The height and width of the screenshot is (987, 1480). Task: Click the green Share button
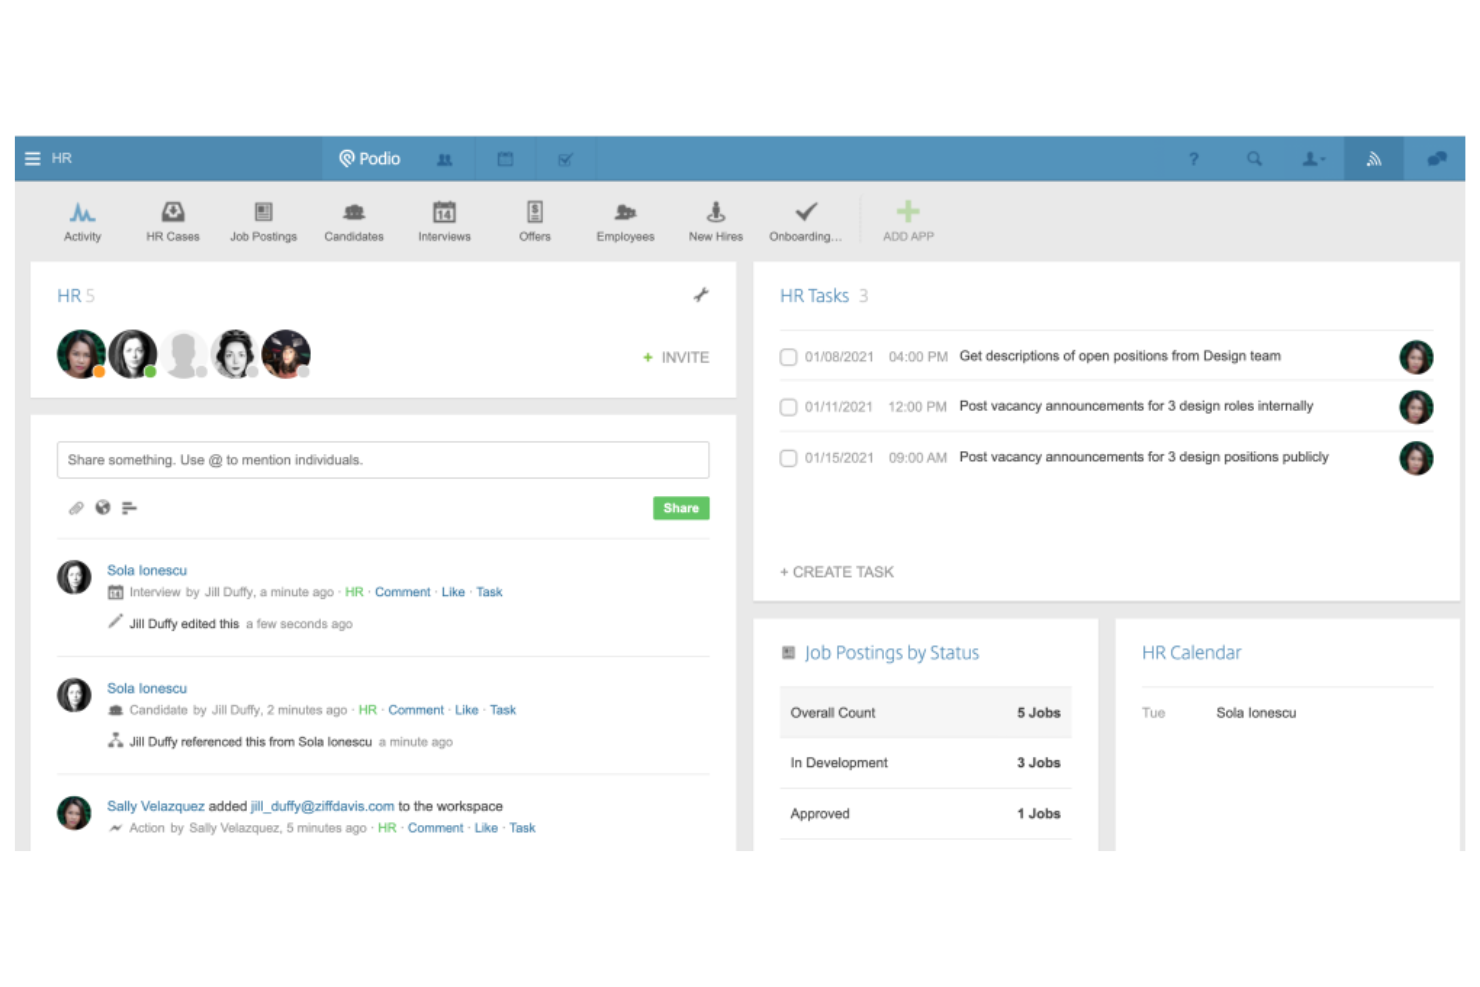[680, 508]
